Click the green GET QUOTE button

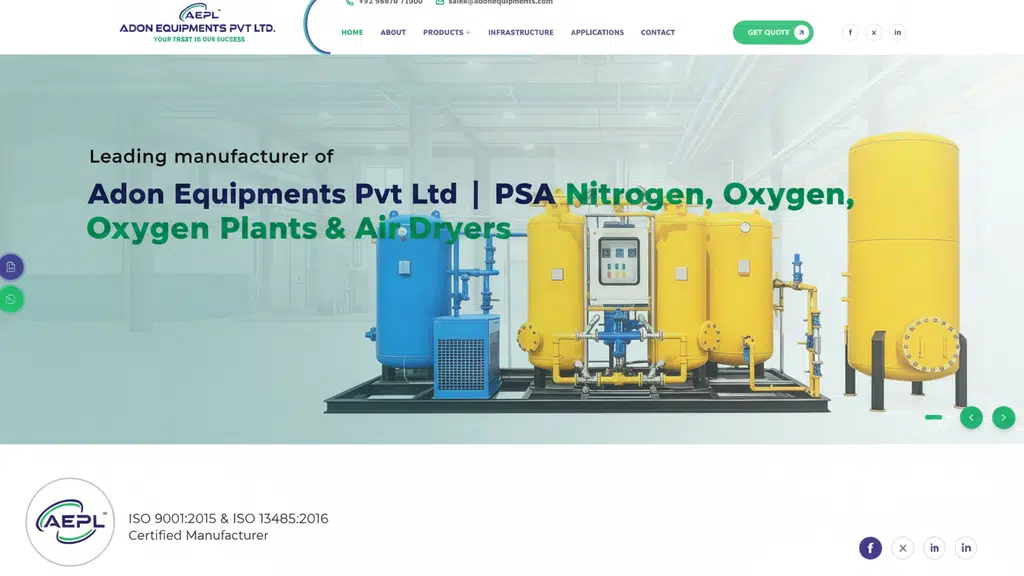(x=773, y=33)
